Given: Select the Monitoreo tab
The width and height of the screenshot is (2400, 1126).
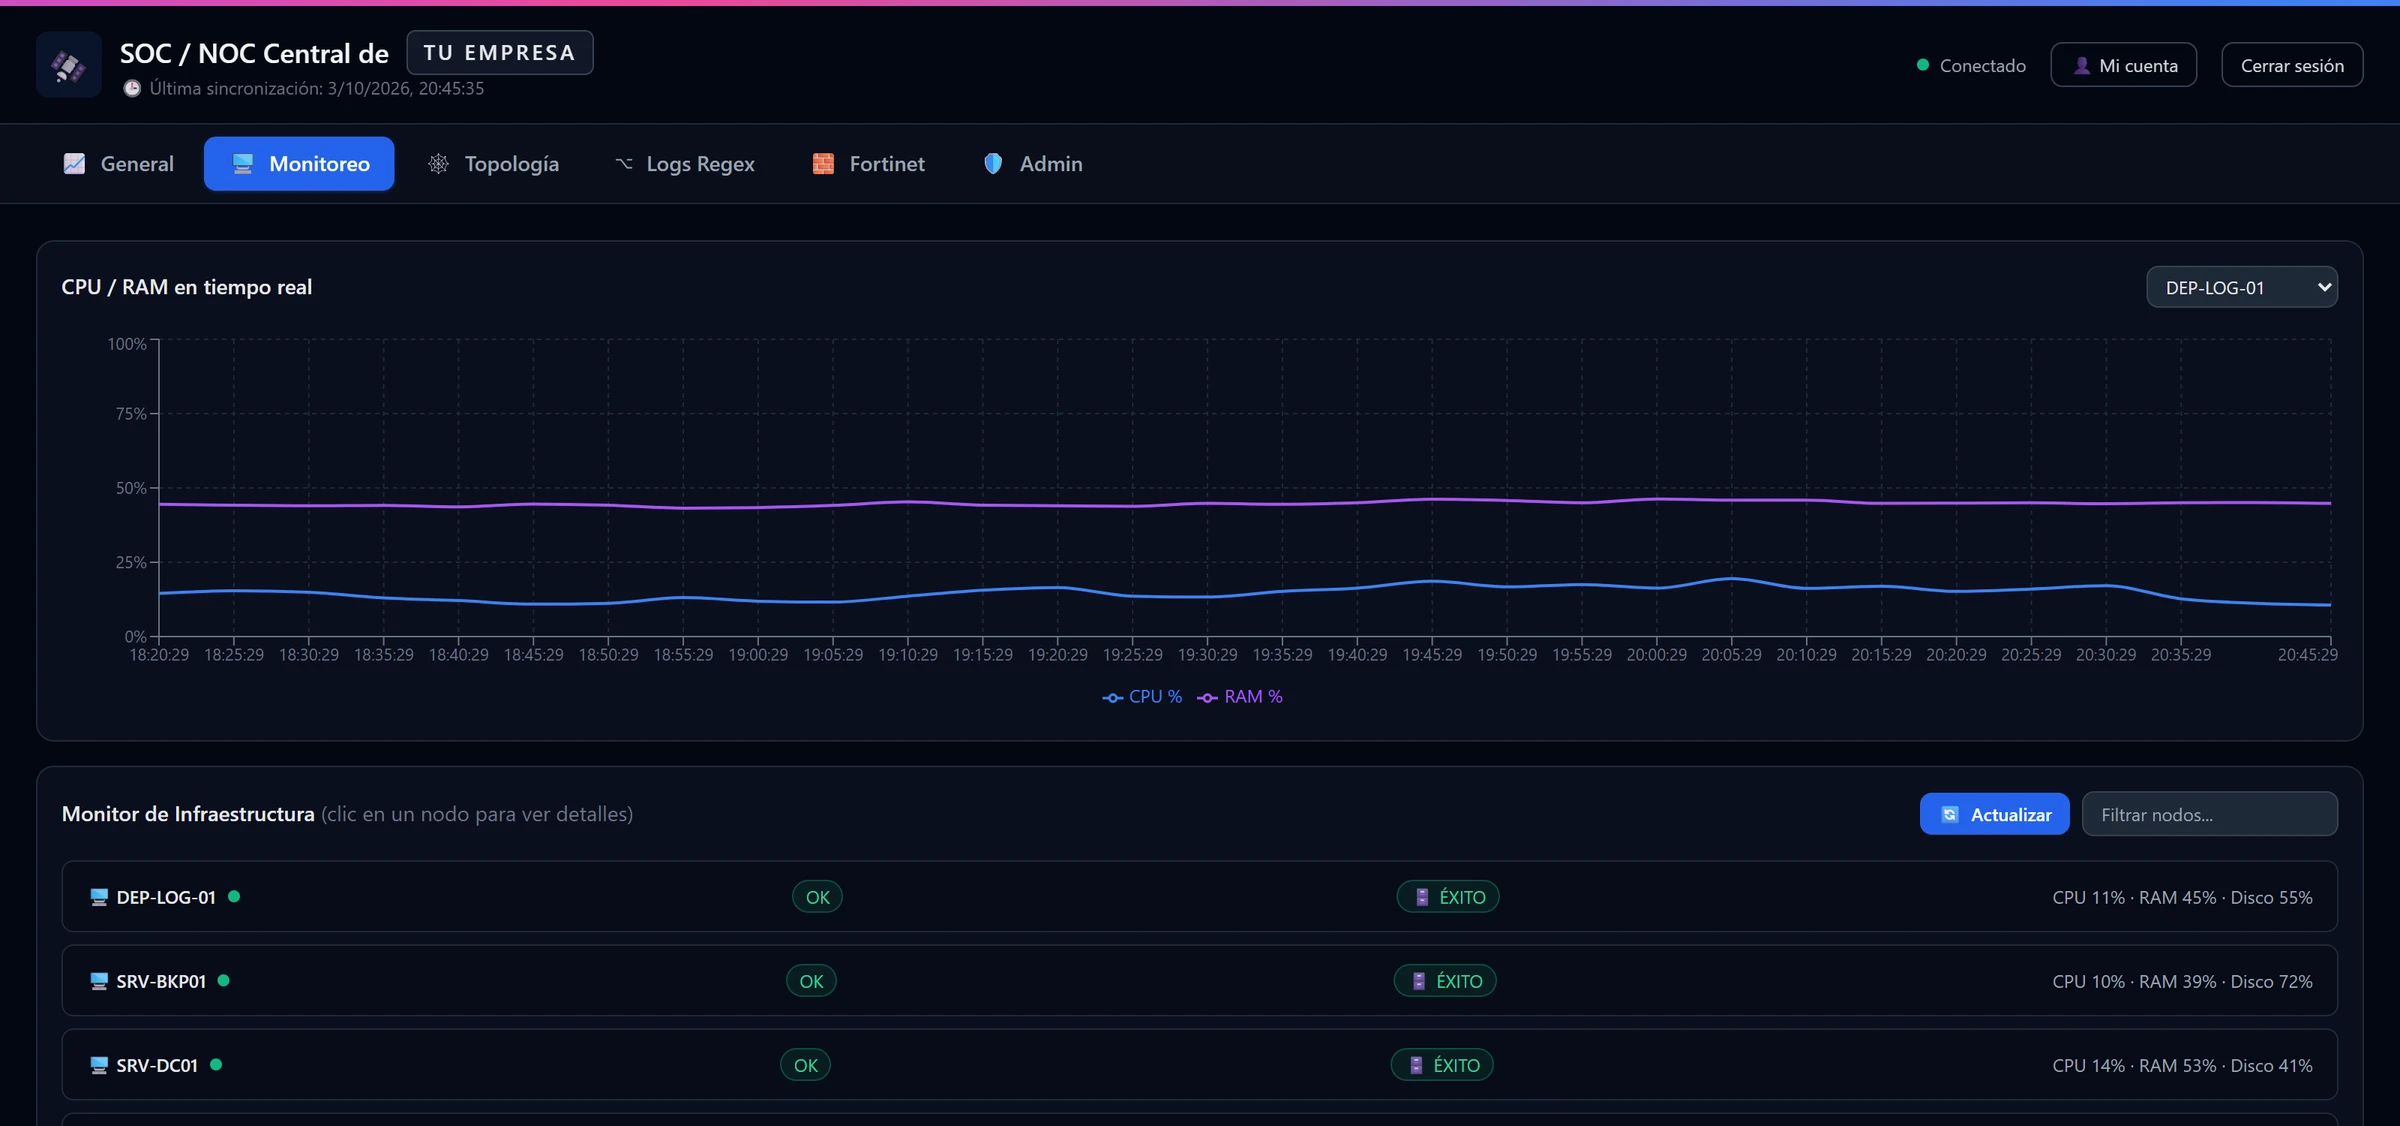Looking at the screenshot, I should [299, 164].
